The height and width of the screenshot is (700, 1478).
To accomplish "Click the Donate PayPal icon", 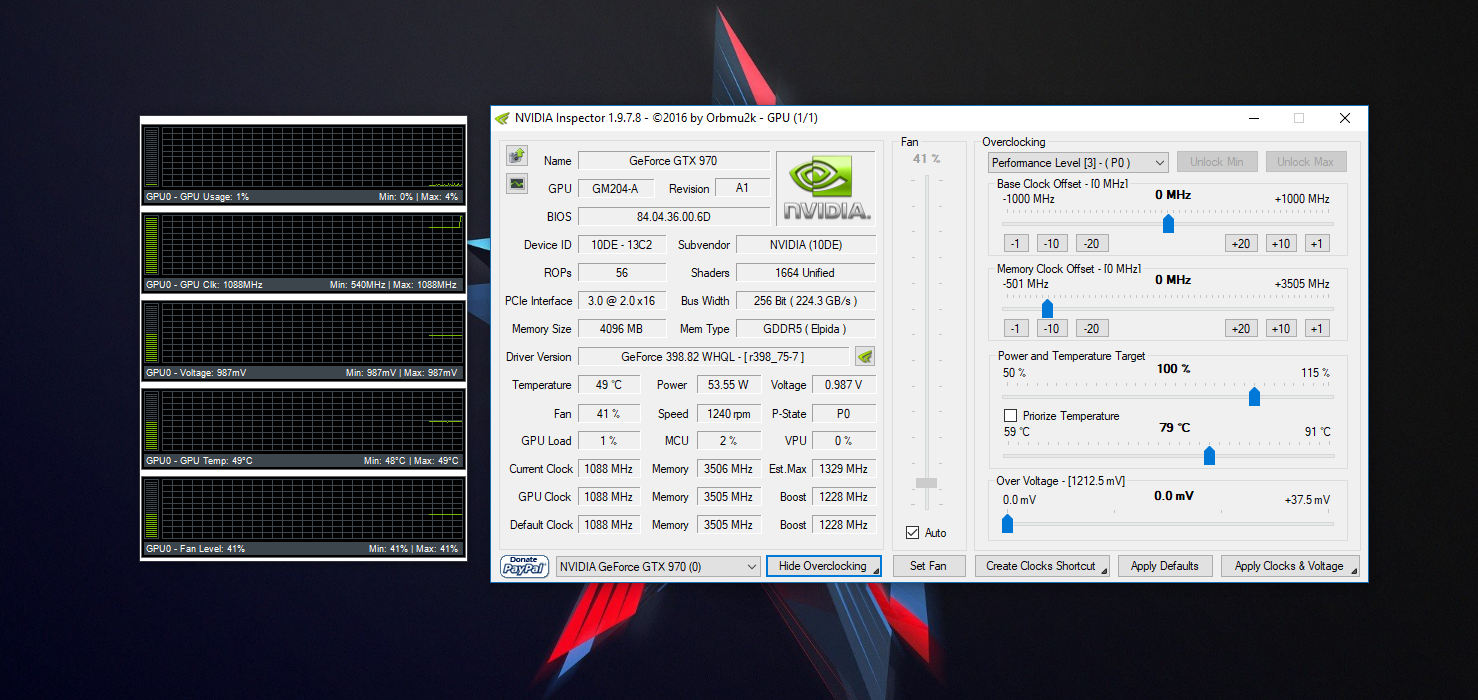I will tap(524, 565).
